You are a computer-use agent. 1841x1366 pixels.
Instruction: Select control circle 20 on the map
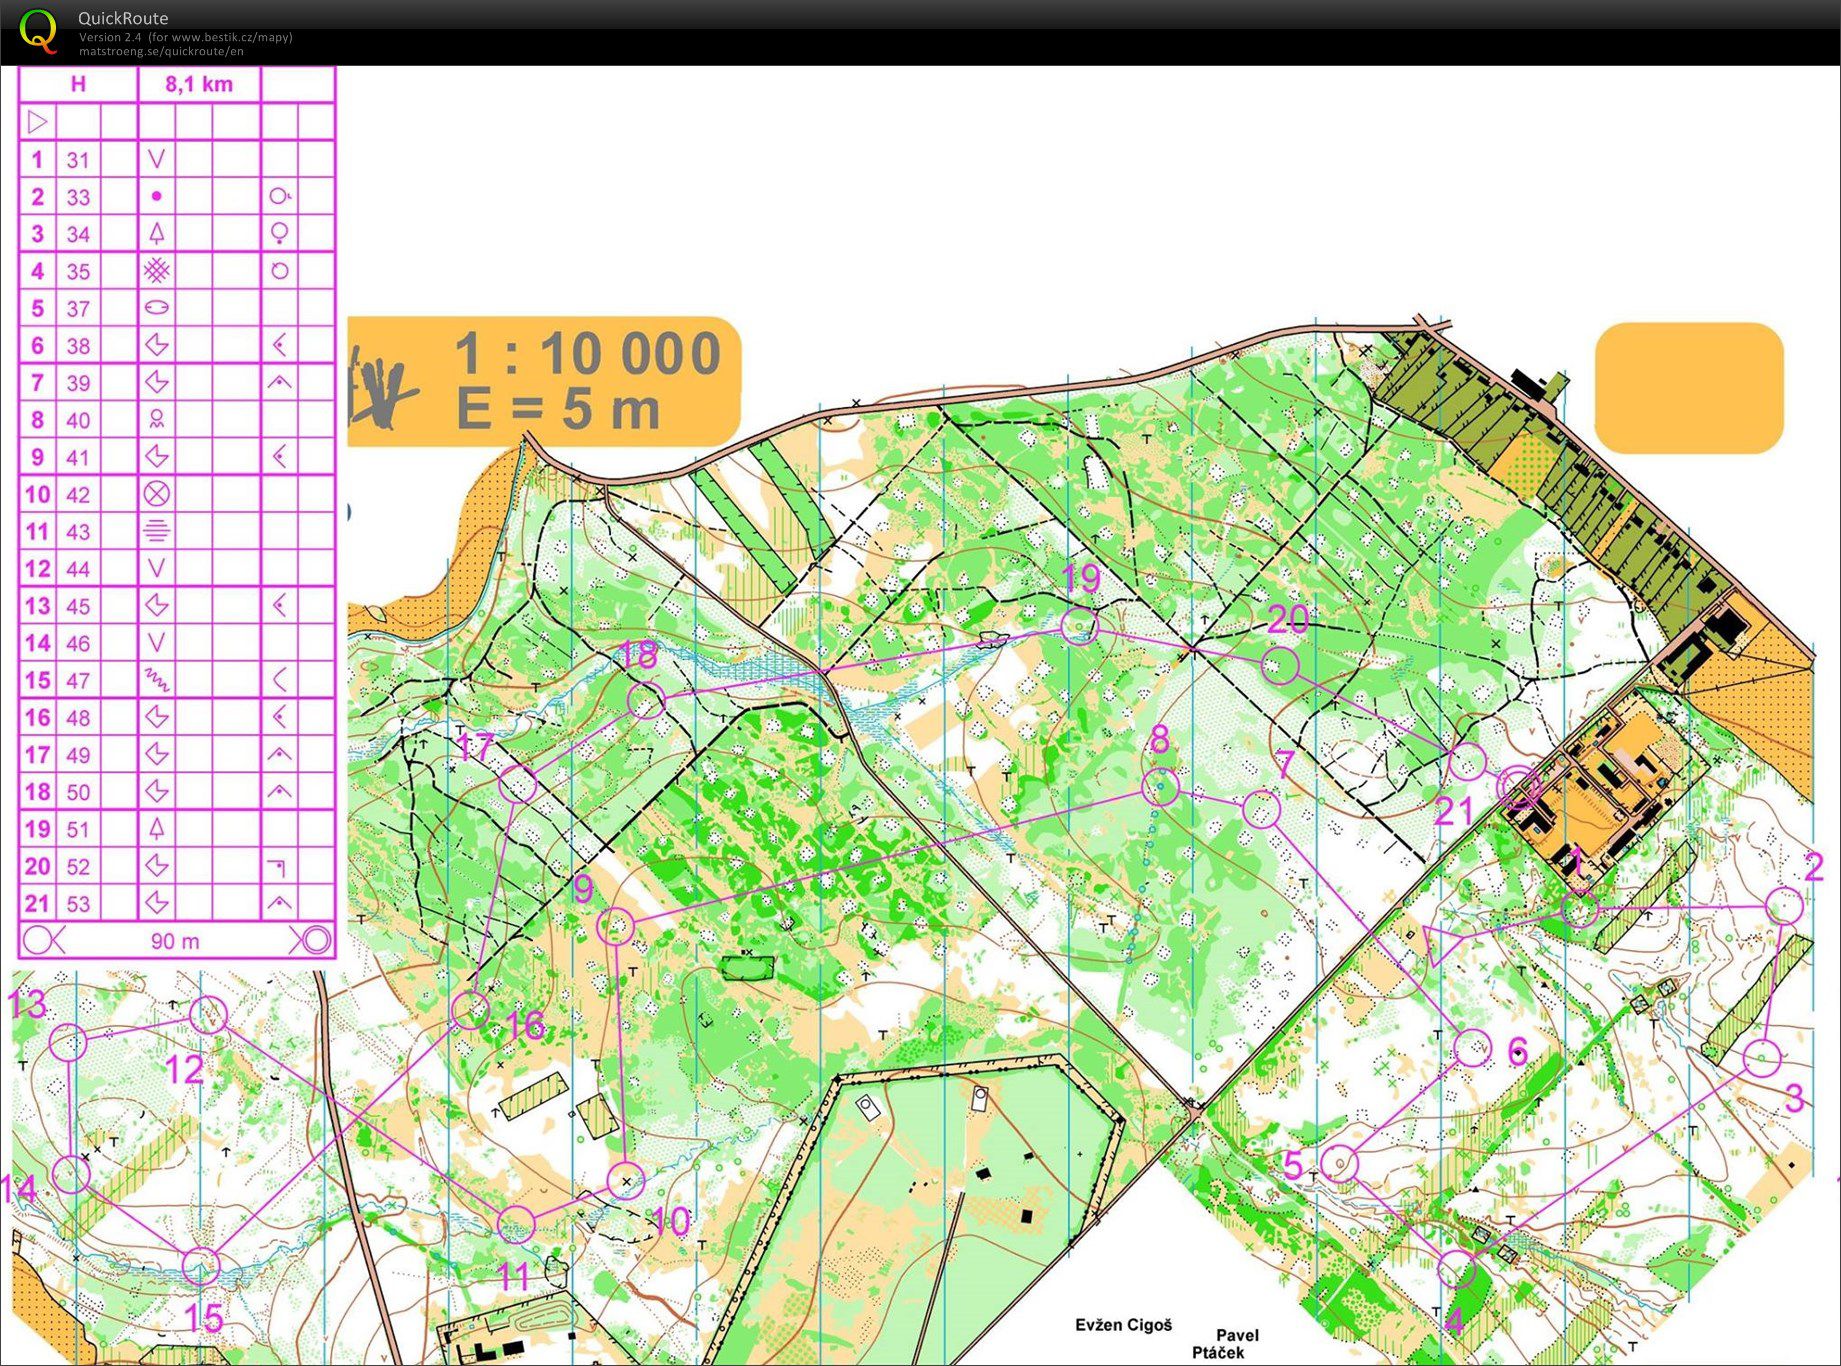pos(1280,665)
